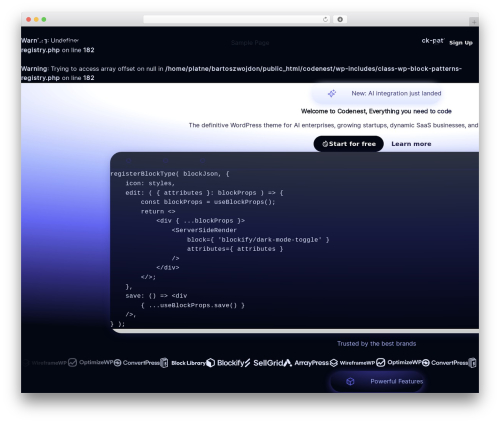This screenshot has width=500, height=423.
Task: Click the '<div { ...blockProps }>' code line
Action: pos(200,221)
